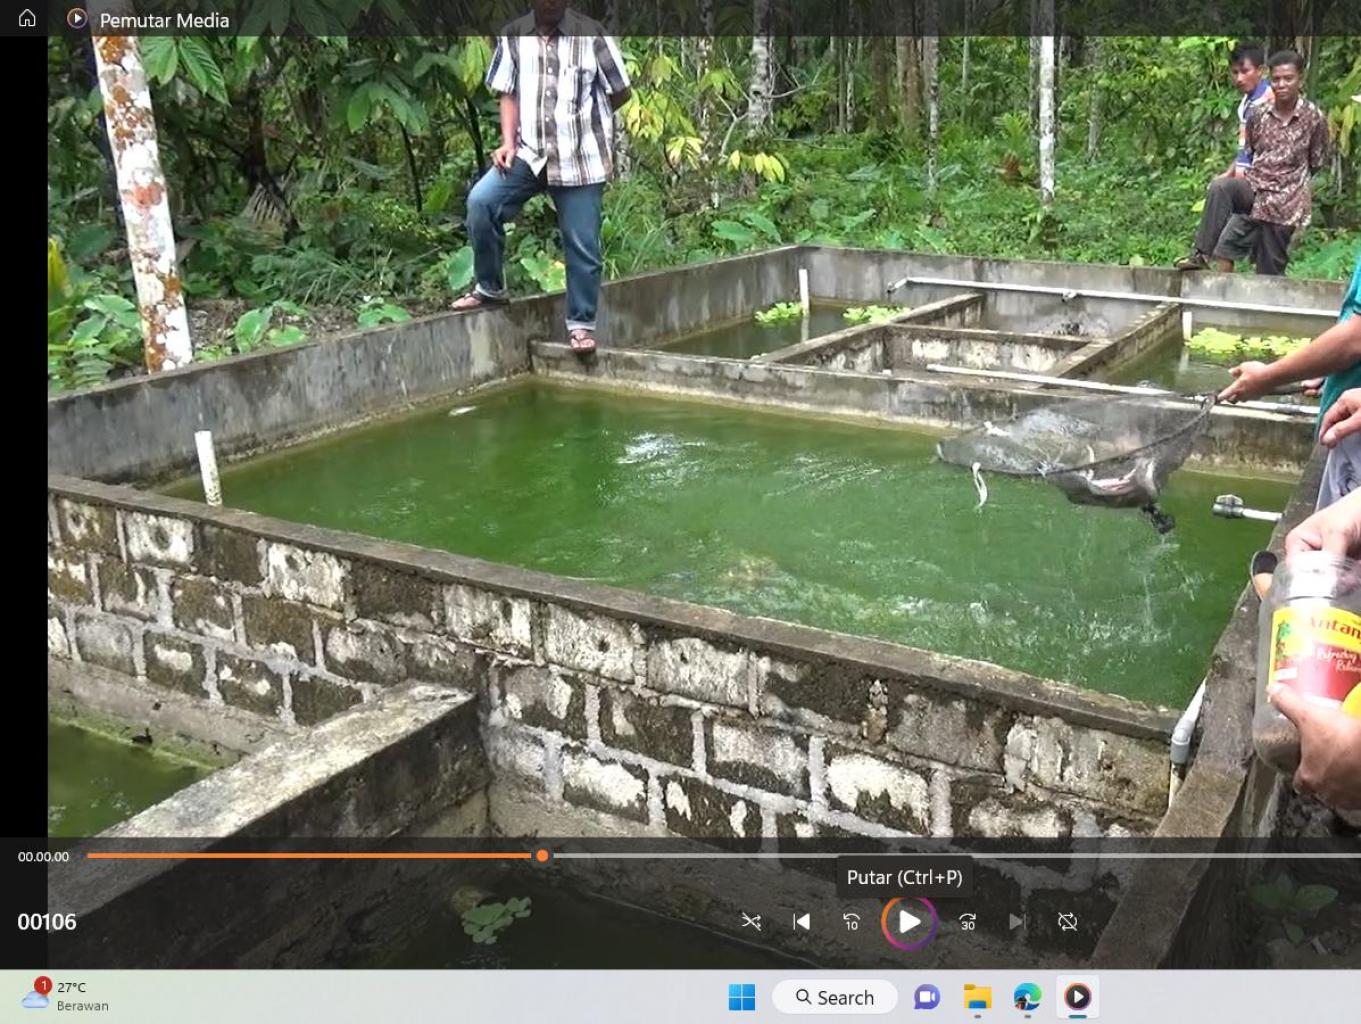1361x1024 pixels.
Task: Open the Windows Start menu
Action: (742, 997)
